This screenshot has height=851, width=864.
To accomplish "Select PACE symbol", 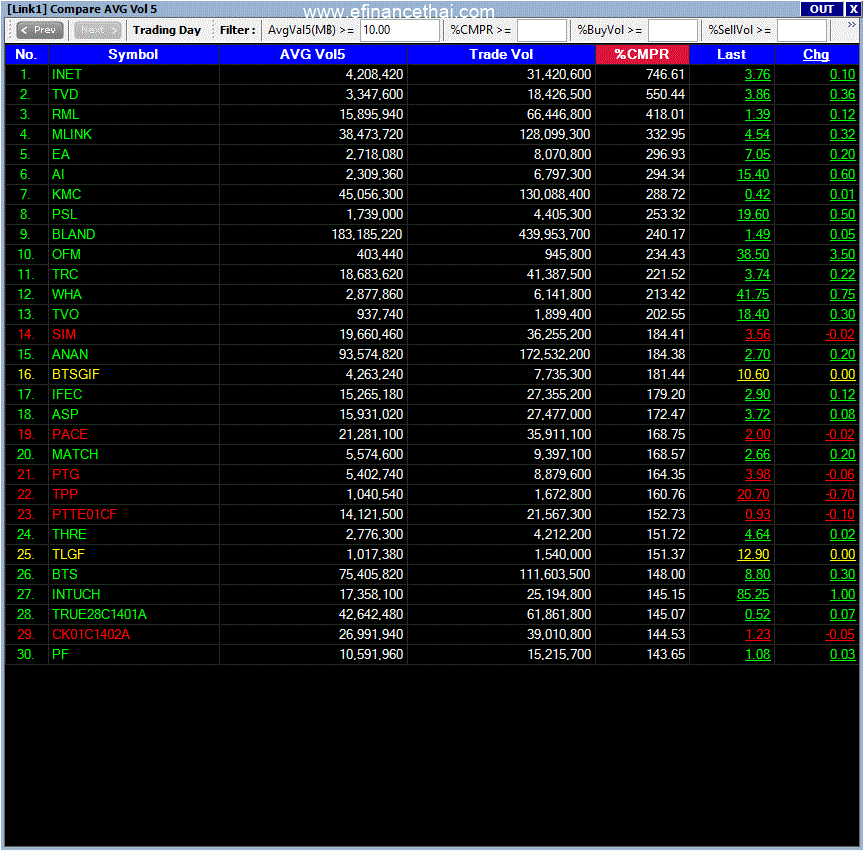I will (70, 434).
